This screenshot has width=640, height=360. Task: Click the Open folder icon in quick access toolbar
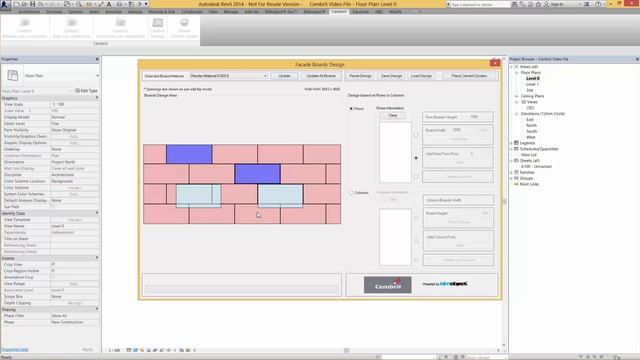[x=24, y=4]
